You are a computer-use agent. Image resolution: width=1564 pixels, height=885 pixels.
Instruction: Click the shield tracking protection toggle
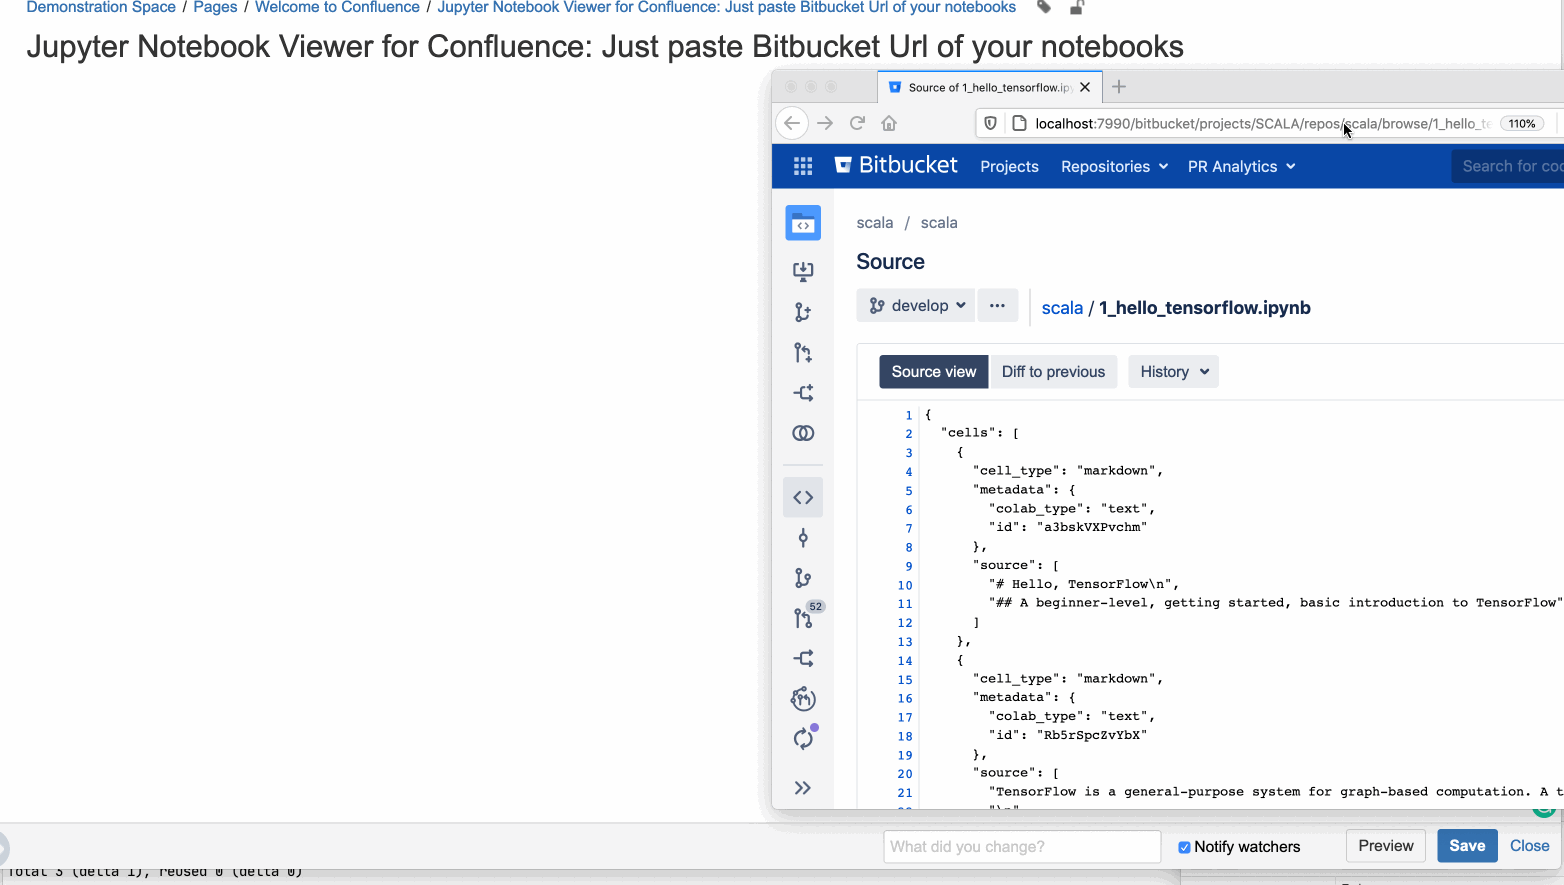[x=991, y=122]
